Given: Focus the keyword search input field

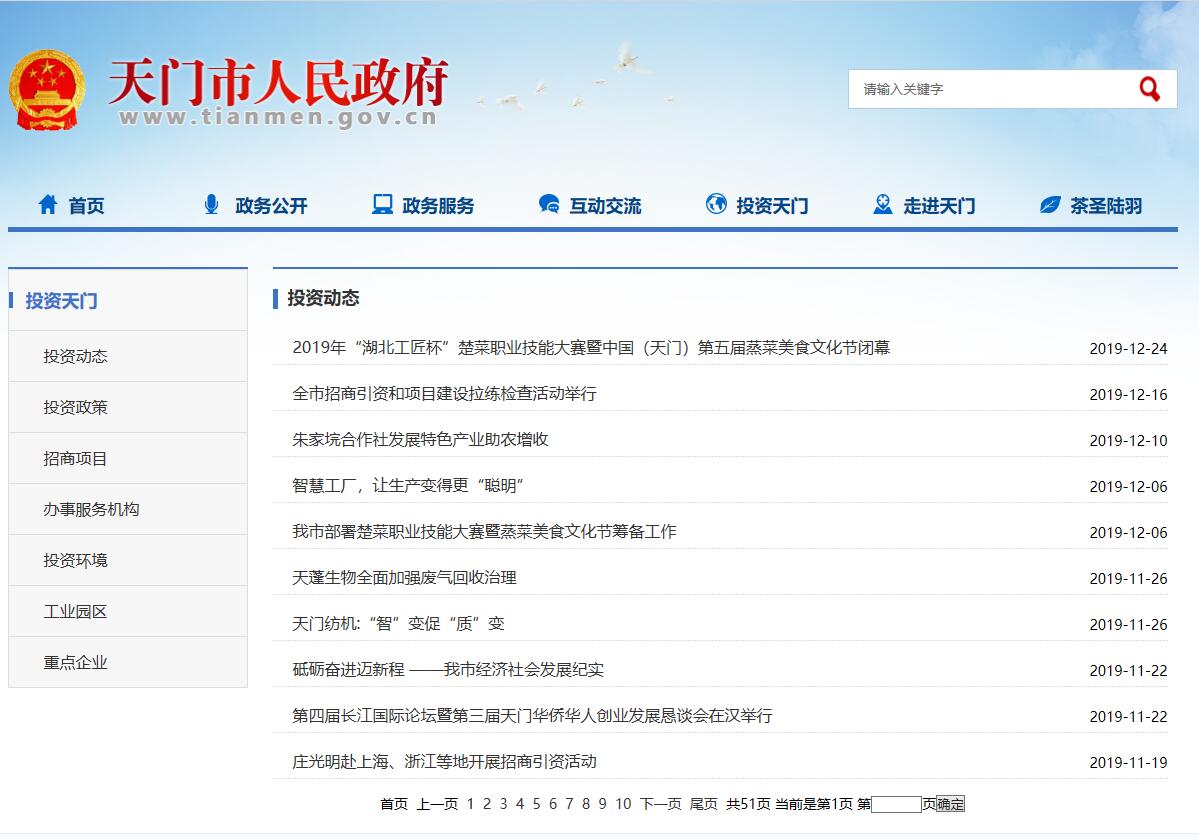Looking at the screenshot, I should 990,89.
